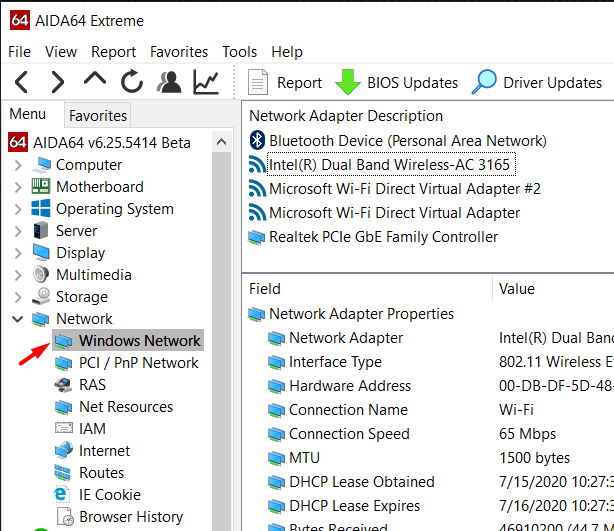Select Net Resources in tree

point(126,406)
